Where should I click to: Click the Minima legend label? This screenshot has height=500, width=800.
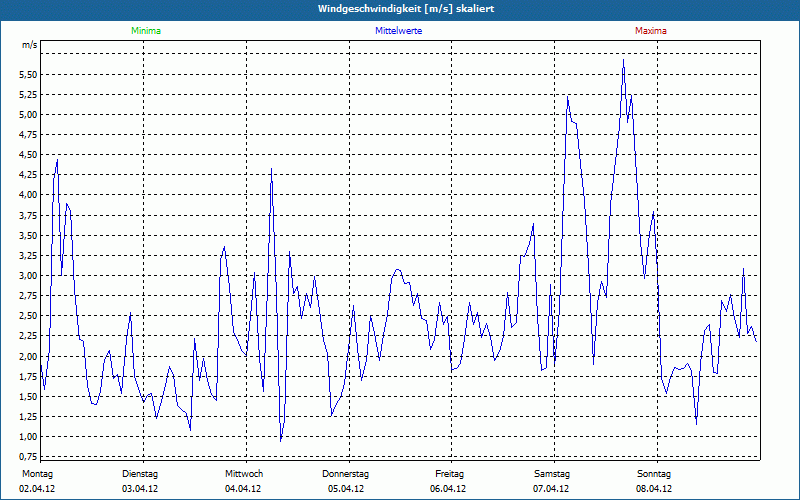click(146, 31)
